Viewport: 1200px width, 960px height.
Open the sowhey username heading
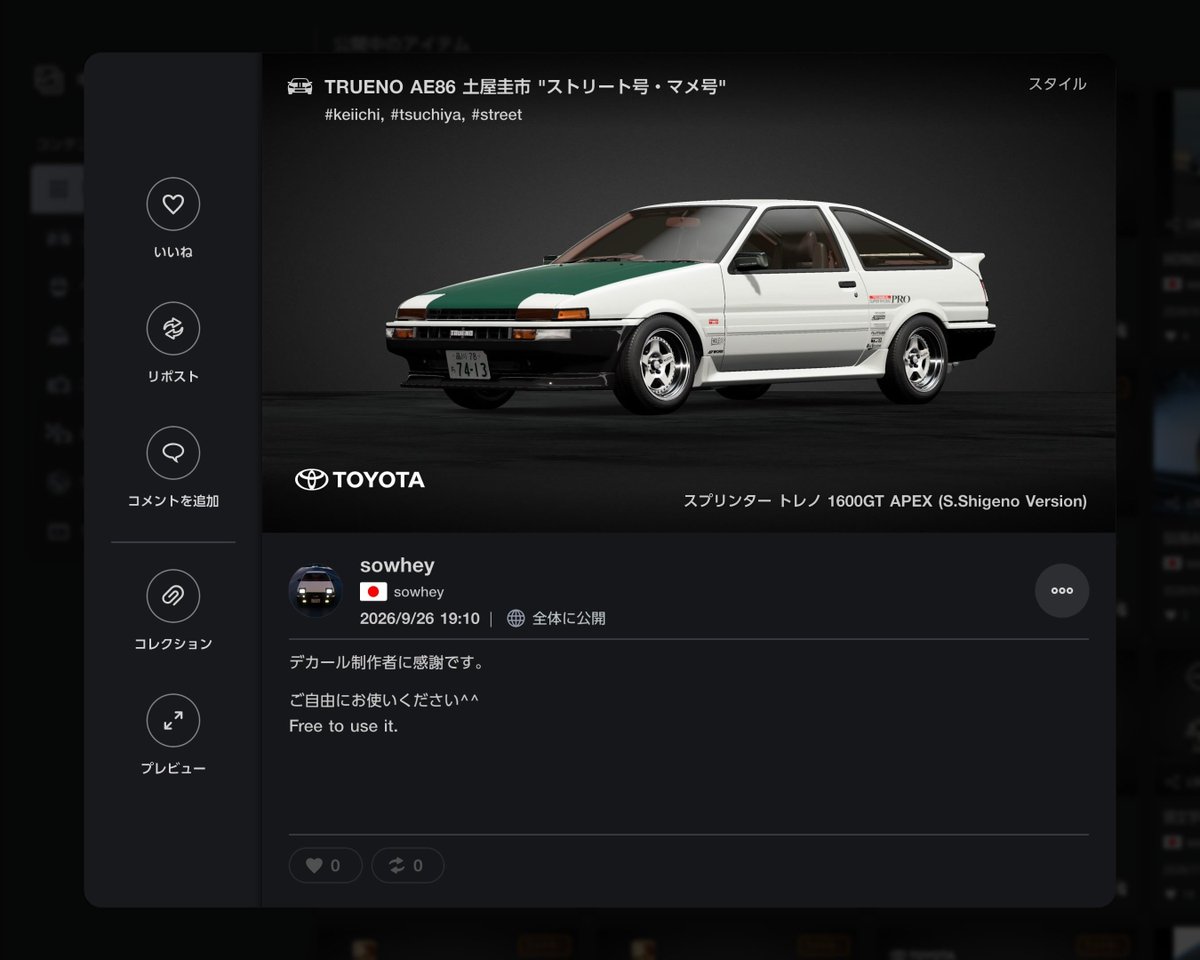click(x=397, y=565)
